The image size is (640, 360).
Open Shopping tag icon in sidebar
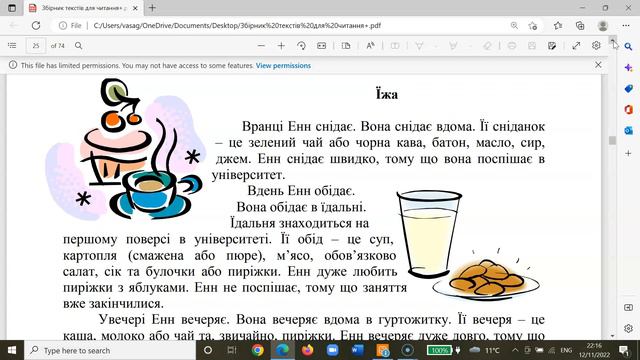[x=629, y=89]
